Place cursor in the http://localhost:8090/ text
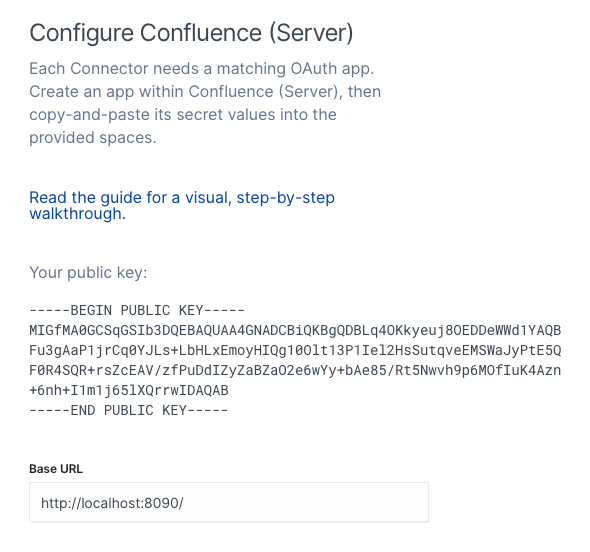This screenshot has height=552, width=590. (x=112, y=503)
